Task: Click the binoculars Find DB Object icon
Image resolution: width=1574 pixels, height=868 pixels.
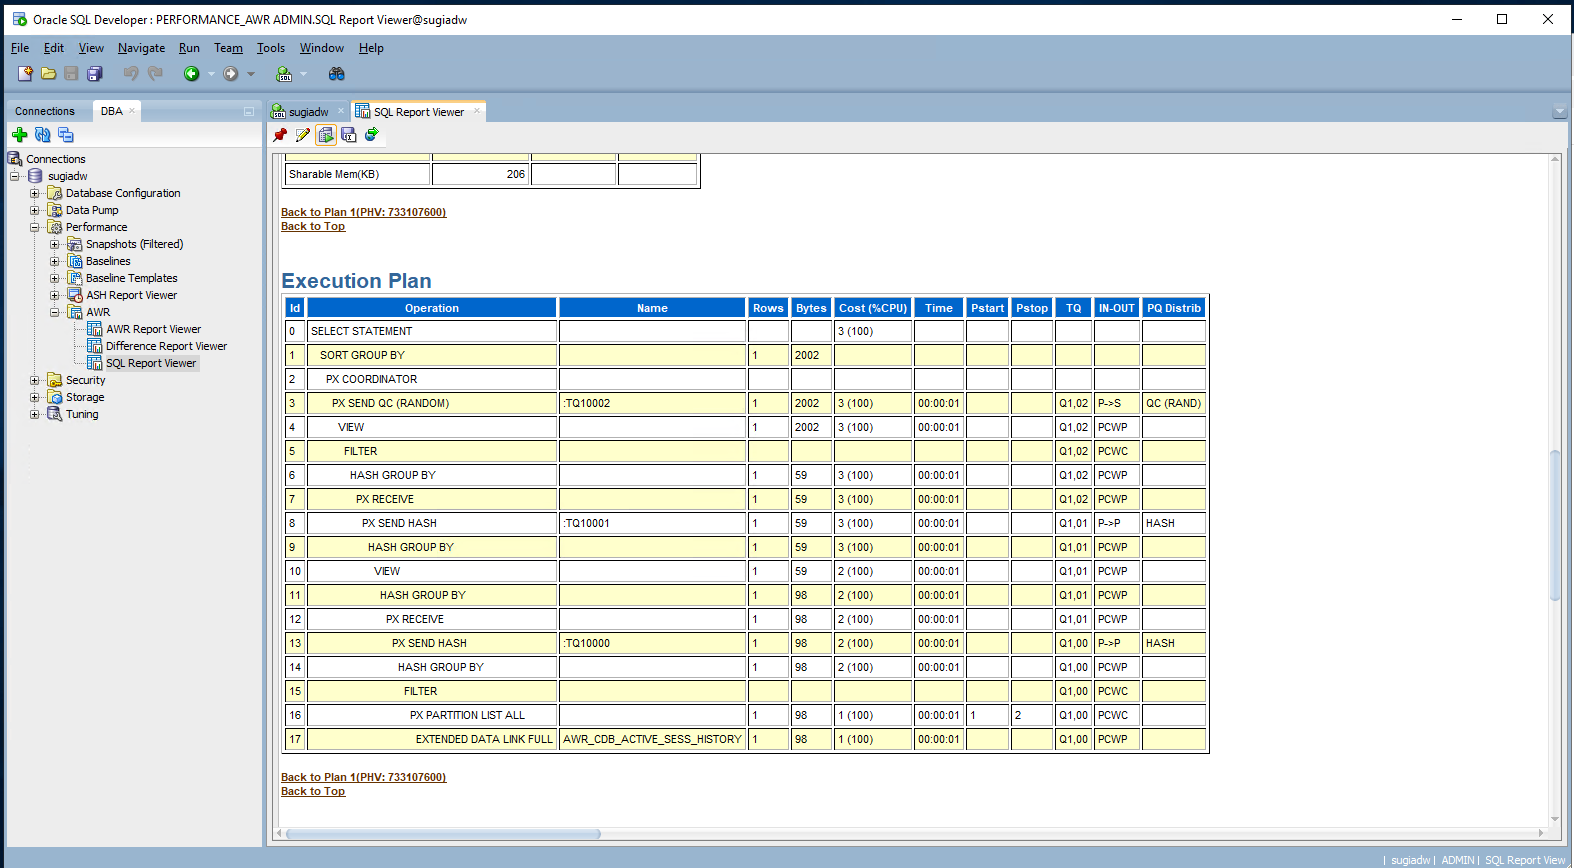Action: point(337,73)
